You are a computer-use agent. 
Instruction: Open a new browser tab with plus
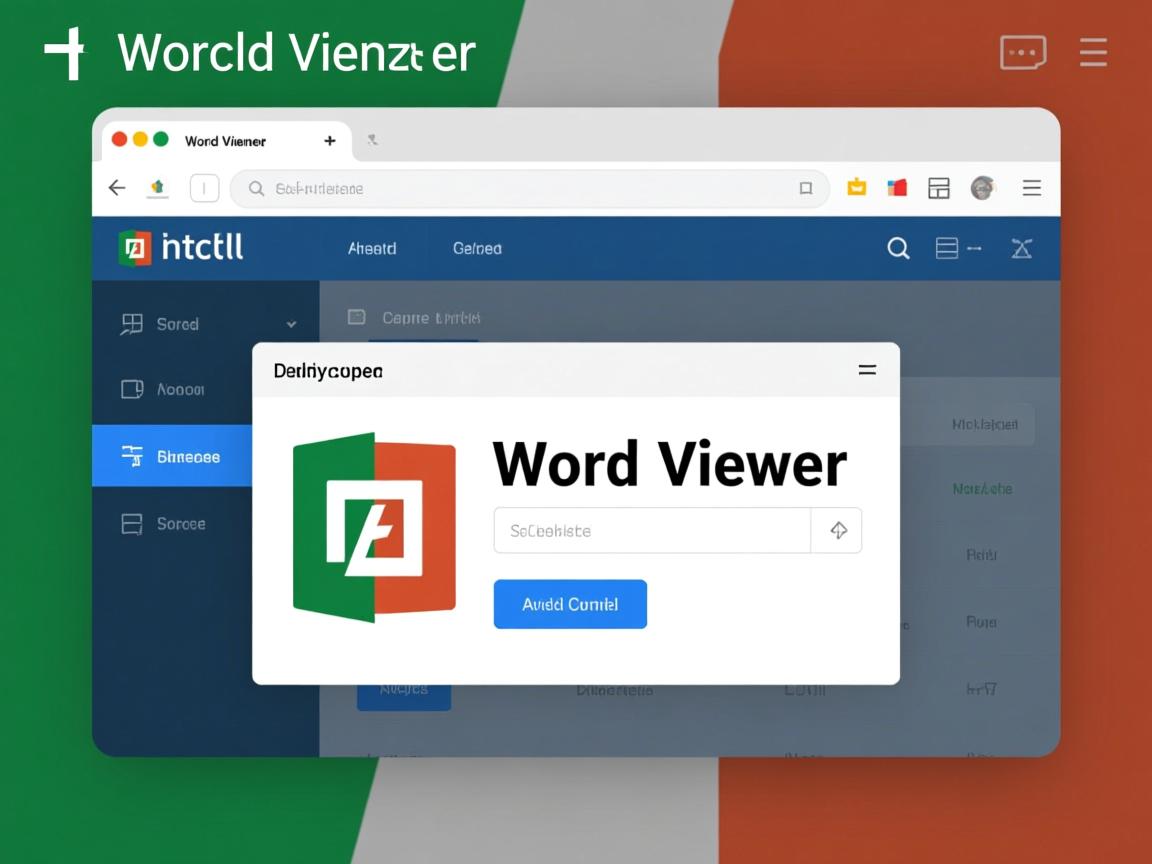pyautogui.click(x=329, y=141)
